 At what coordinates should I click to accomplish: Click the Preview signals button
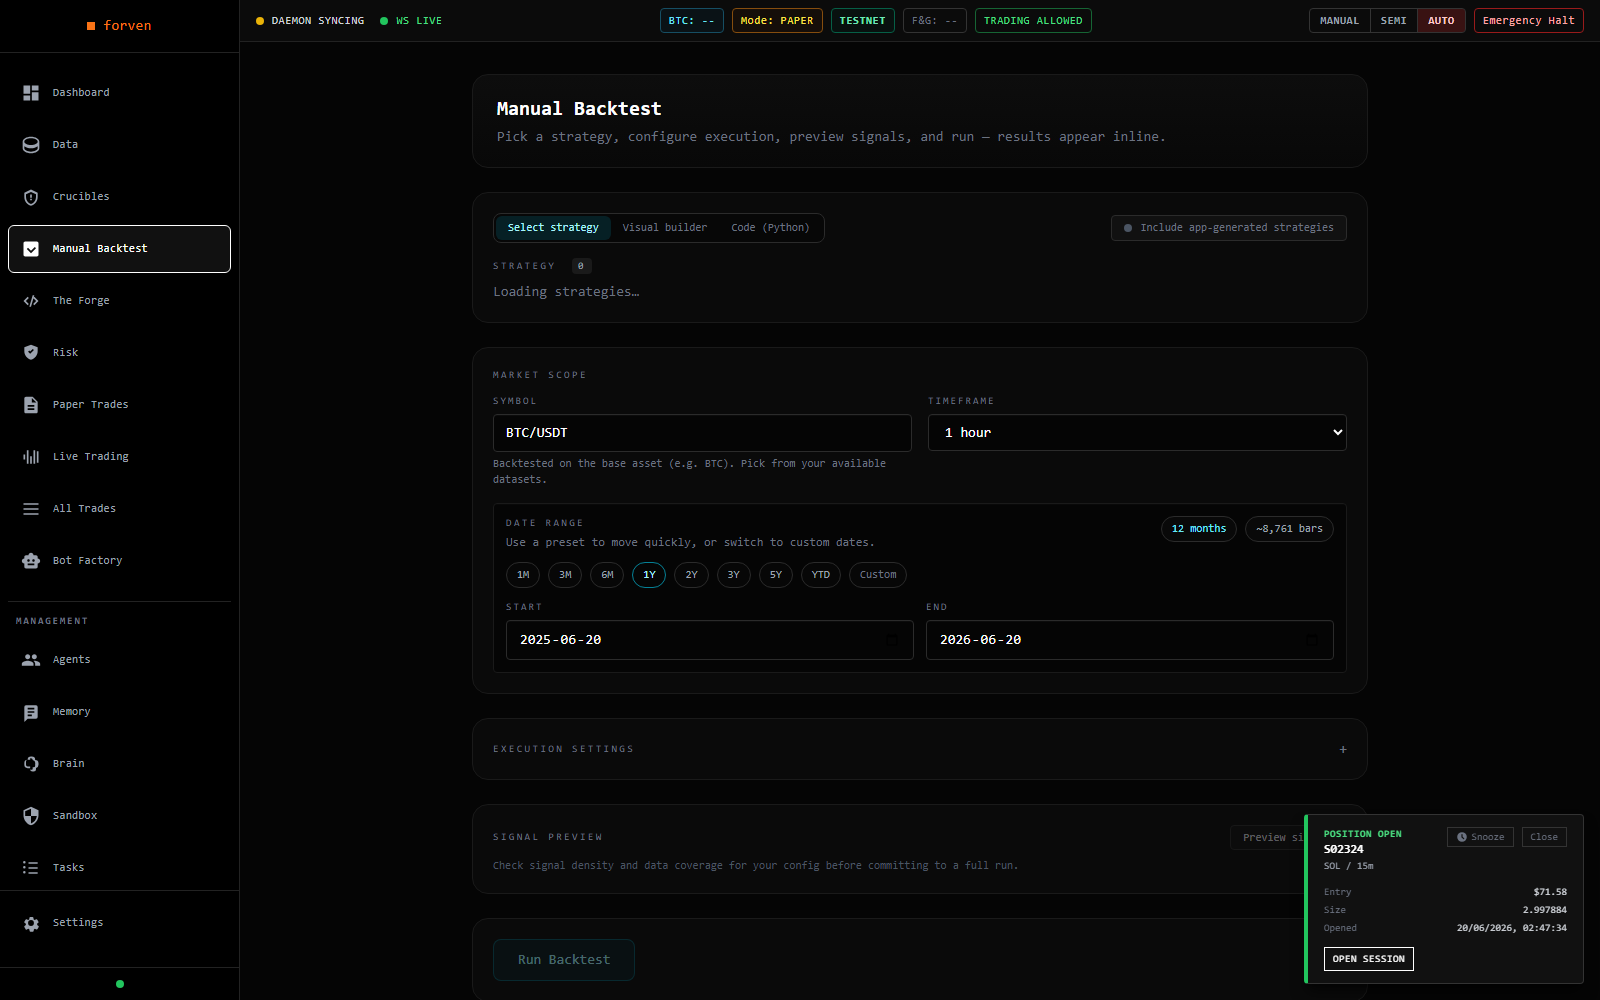click(1267, 838)
